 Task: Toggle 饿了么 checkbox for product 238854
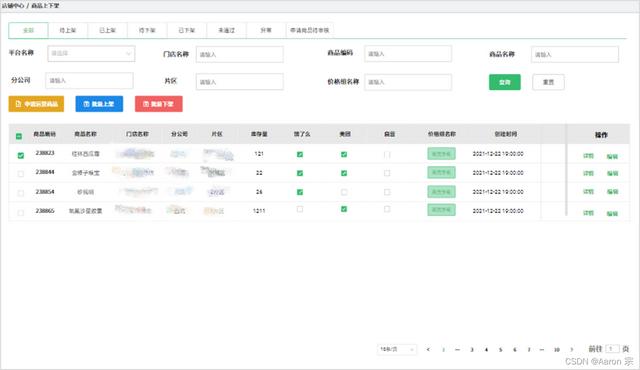pyautogui.click(x=300, y=192)
